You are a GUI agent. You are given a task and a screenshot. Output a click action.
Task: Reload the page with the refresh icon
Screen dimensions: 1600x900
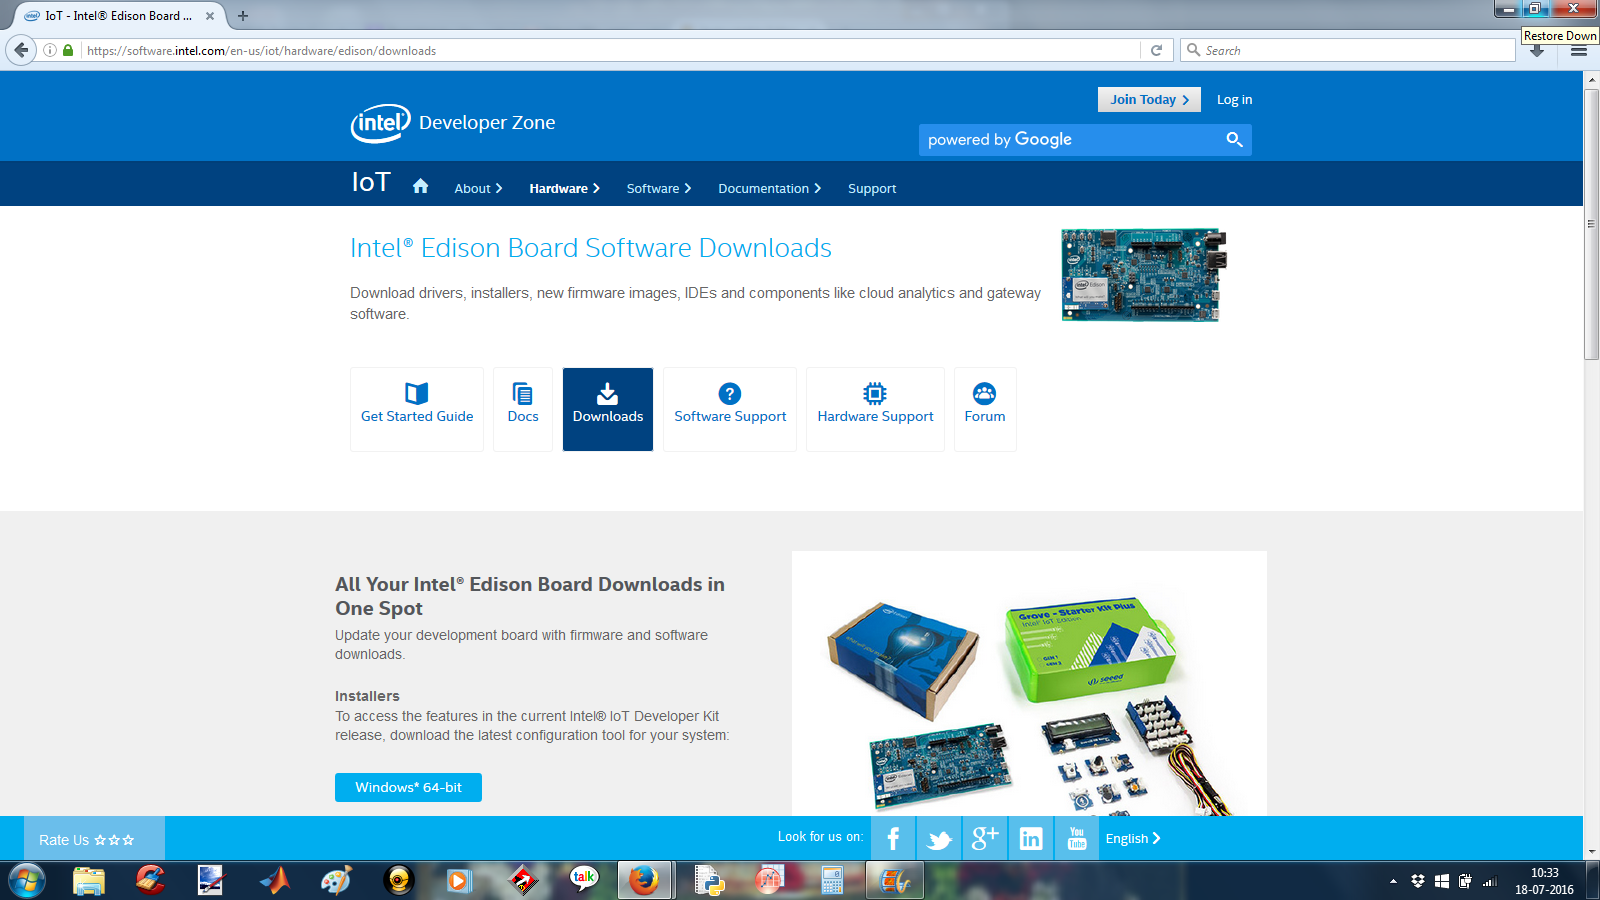coord(1156,50)
